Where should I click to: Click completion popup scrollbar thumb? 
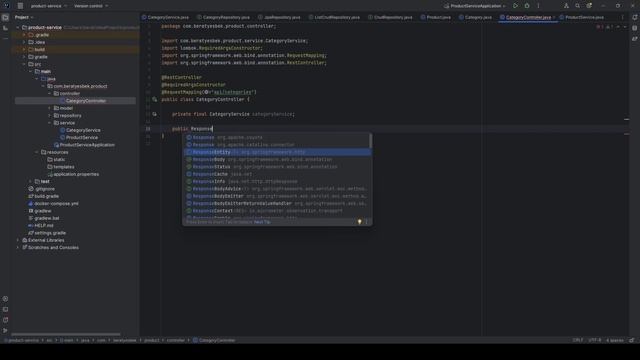click(x=371, y=141)
